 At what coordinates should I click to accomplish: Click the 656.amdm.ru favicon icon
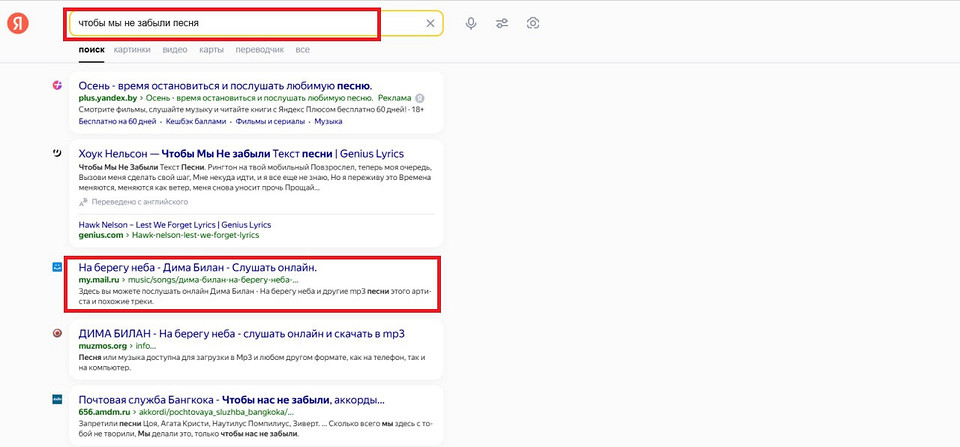[x=57, y=398]
